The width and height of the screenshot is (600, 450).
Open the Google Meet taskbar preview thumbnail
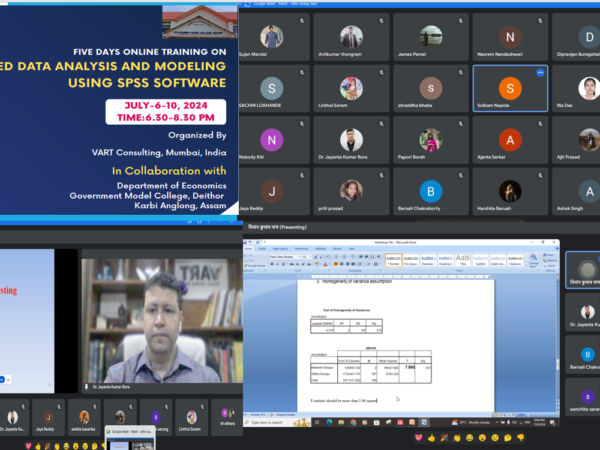(130, 439)
